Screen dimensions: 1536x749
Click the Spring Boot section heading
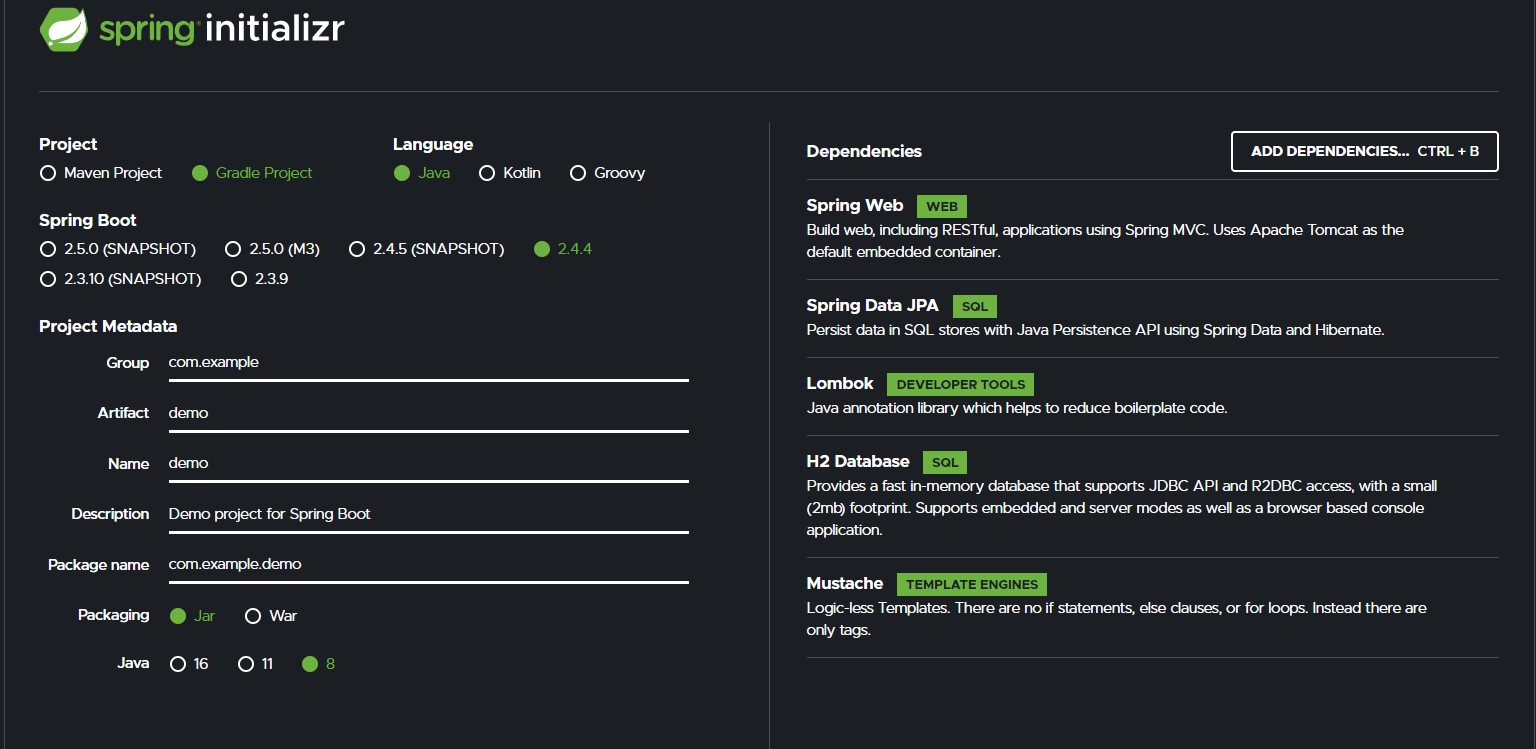point(88,221)
